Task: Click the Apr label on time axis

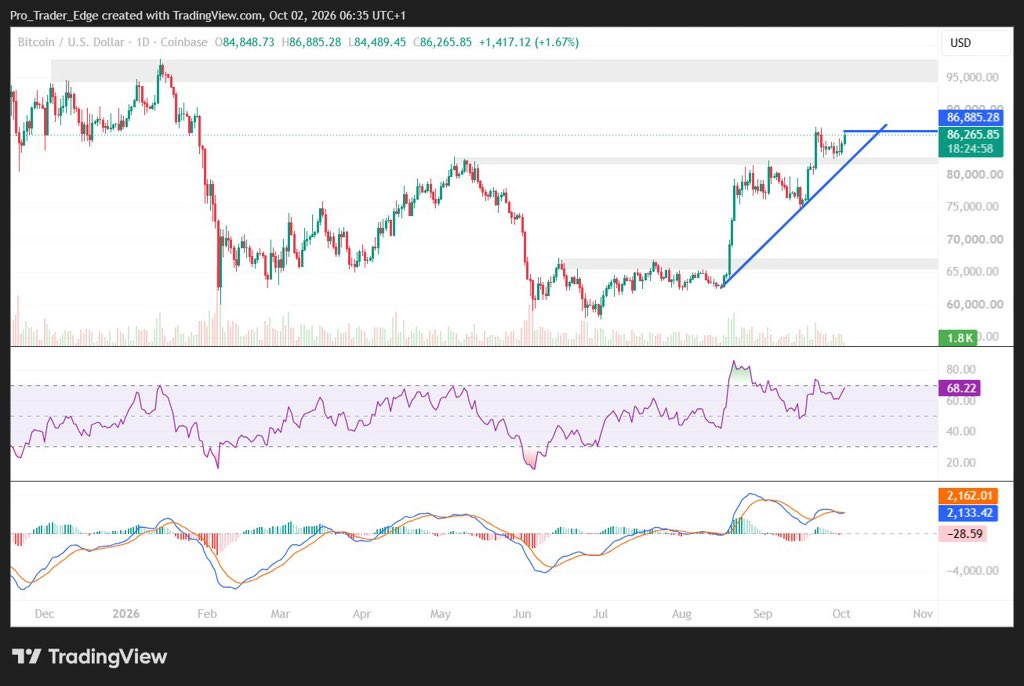Action: [x=362, y=613]
